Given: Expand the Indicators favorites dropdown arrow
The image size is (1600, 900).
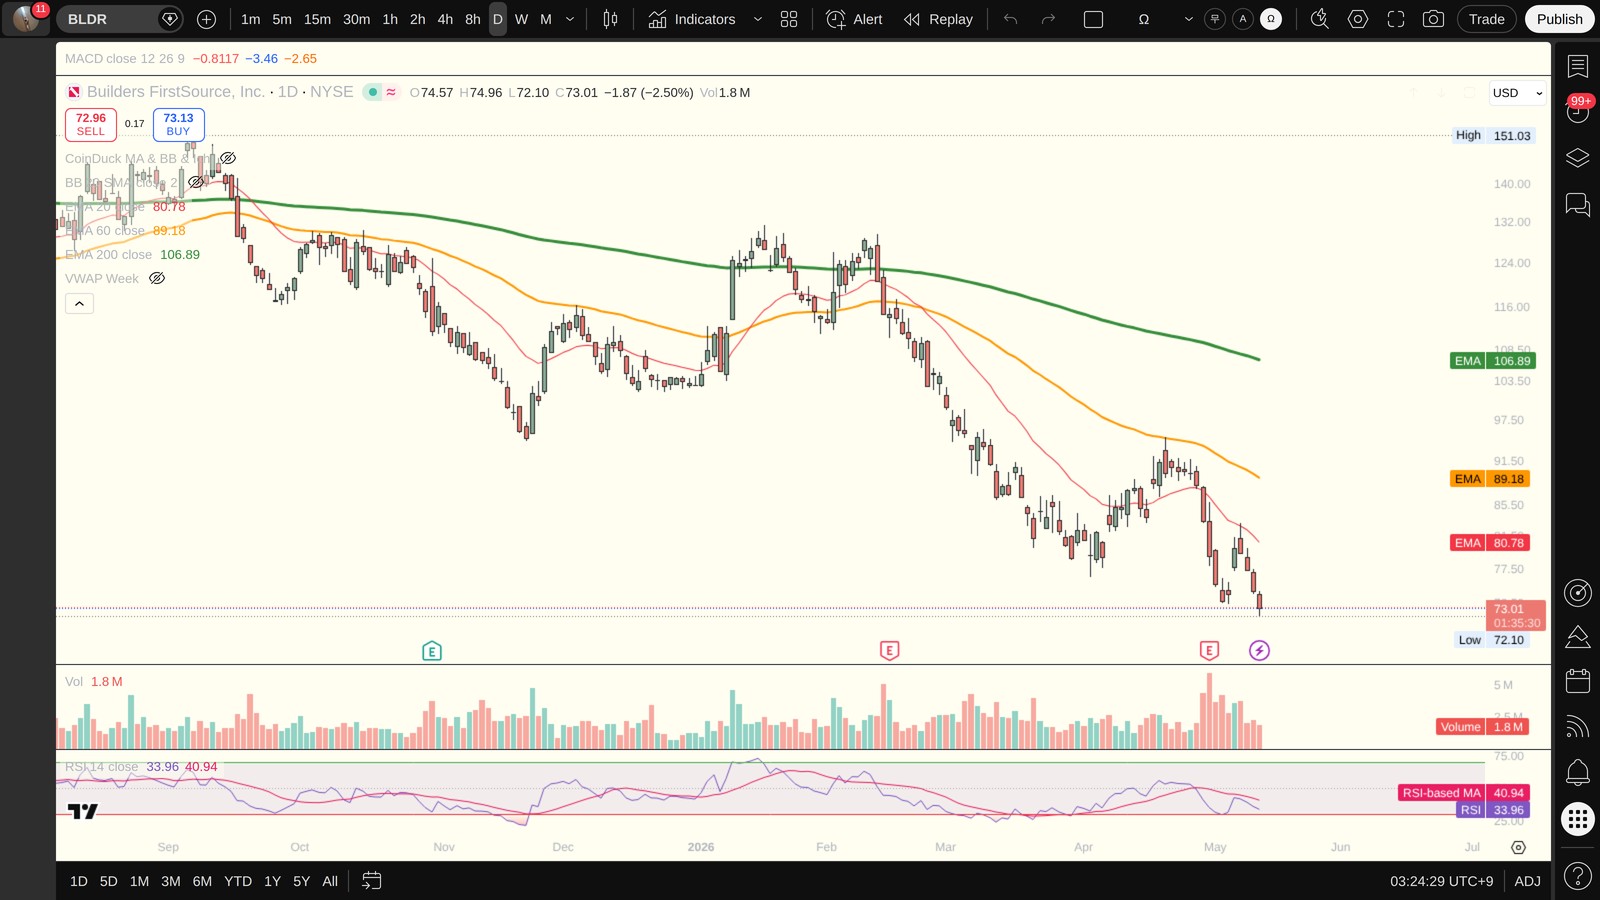Looking at the screenshot, I should (757, 19).
